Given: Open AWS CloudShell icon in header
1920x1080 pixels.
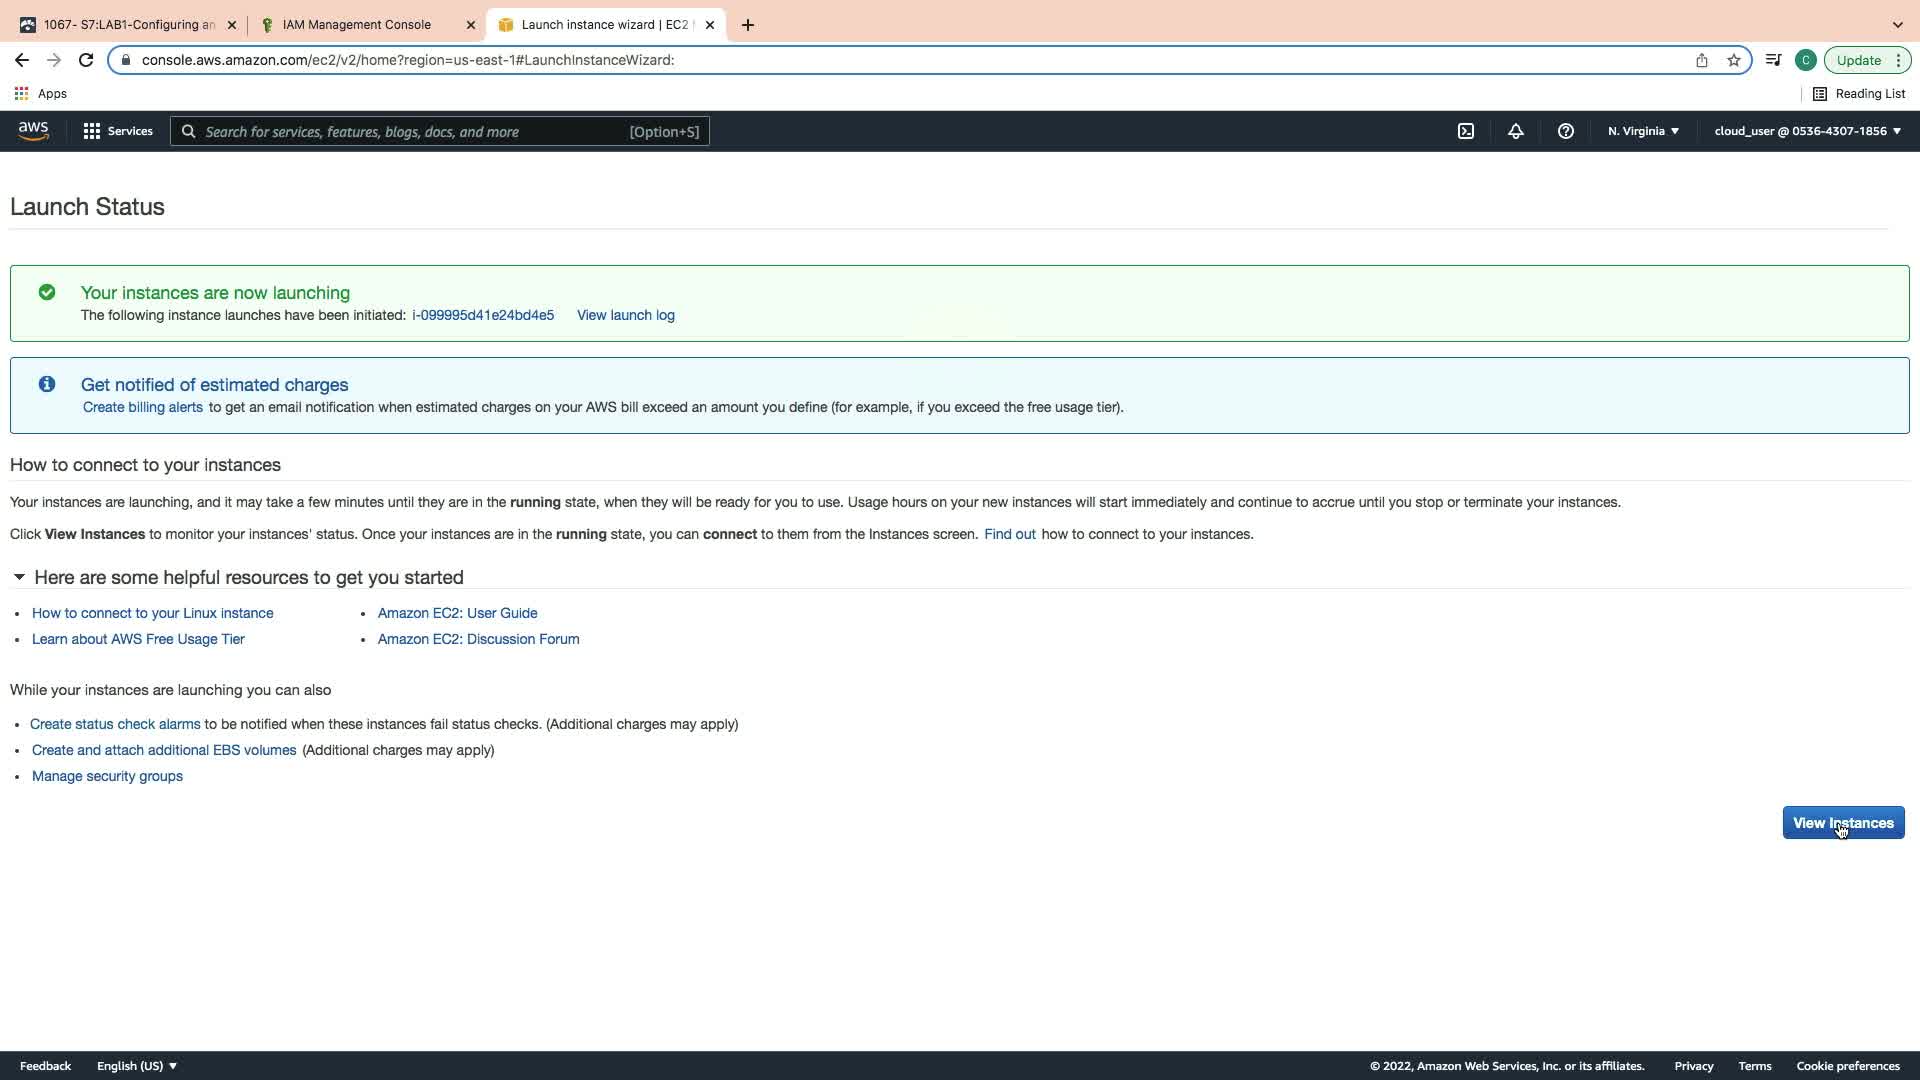Looking at the screenshot, I should (x=1466, y=131).
